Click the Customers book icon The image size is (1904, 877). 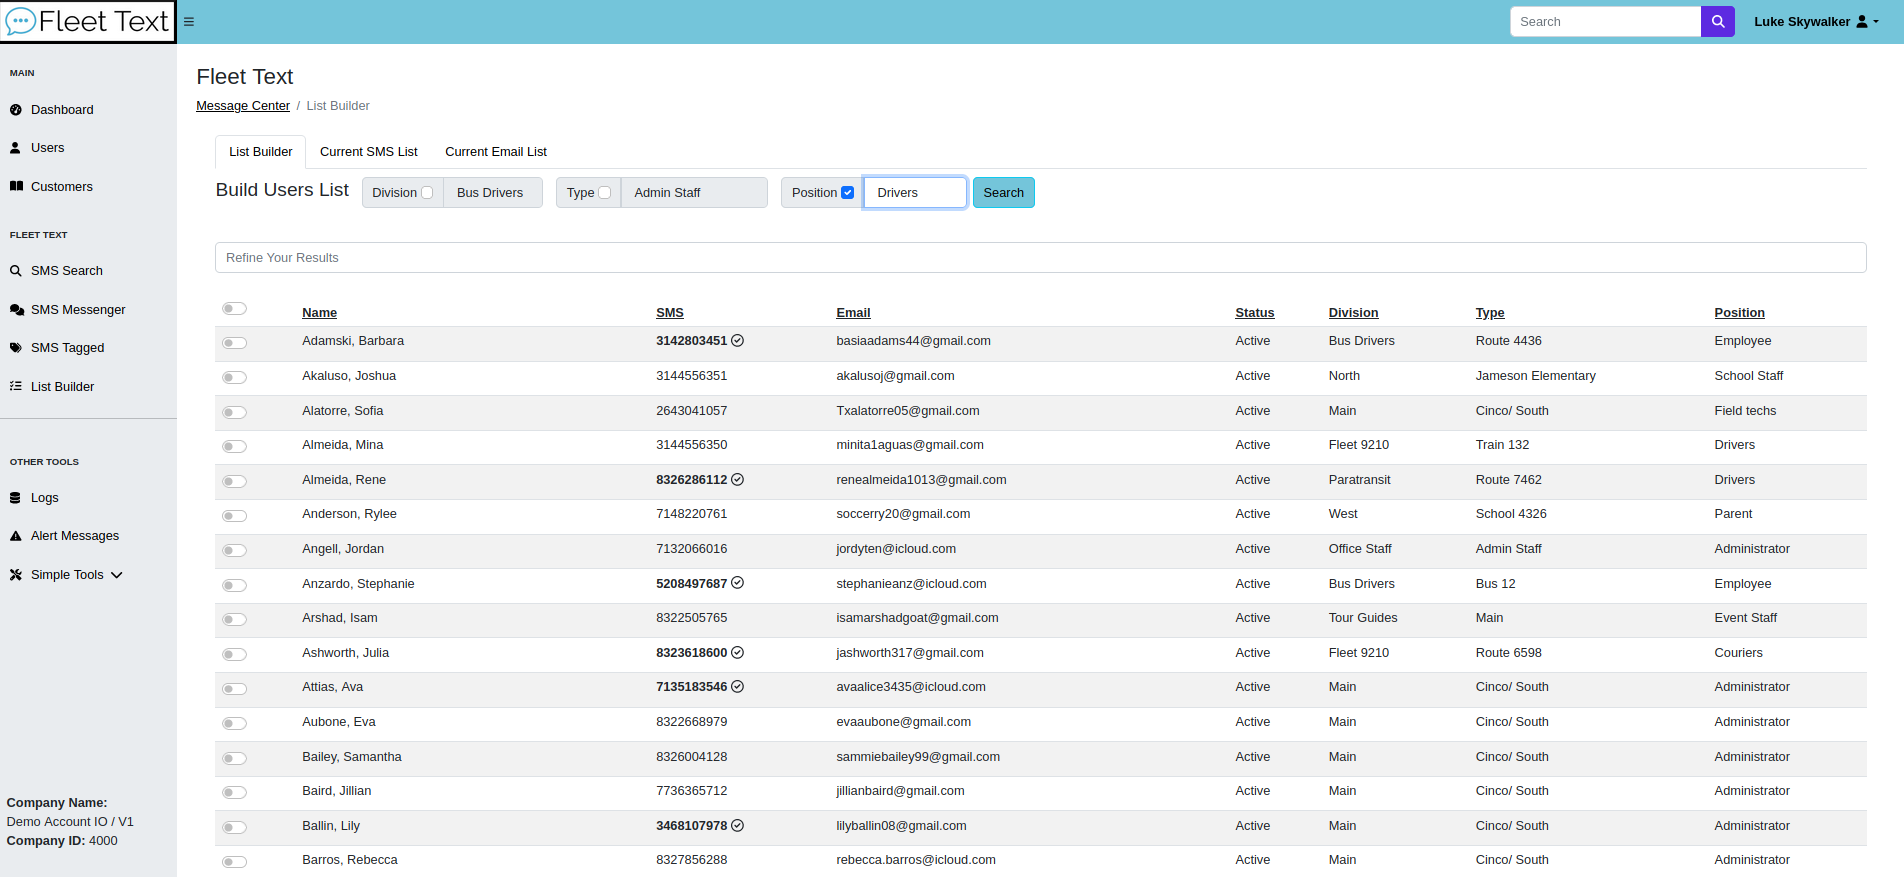(x=16, y=187)
